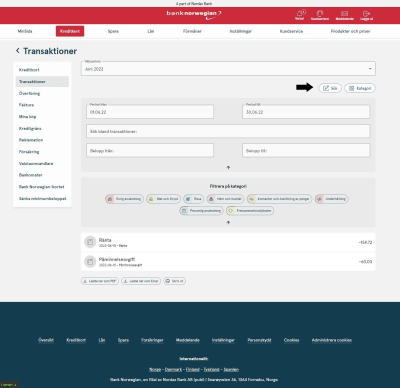
Task: Open the Ränta transaction row
Action: click(228, 242)
